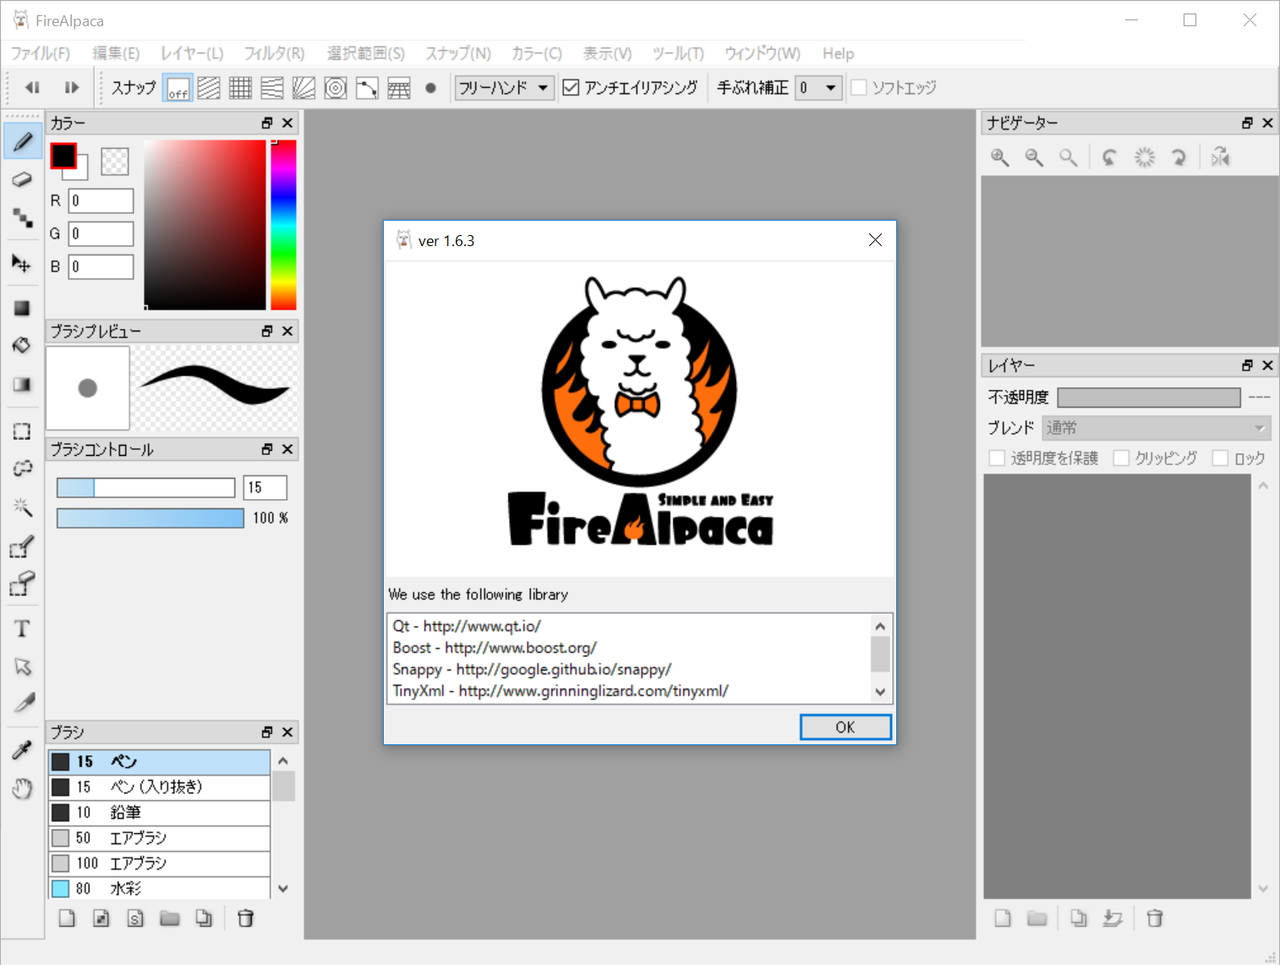The width and height of the screenshot is (1280, 965).
Task: Select the Bucket fill tool
Action: point(22,345)
